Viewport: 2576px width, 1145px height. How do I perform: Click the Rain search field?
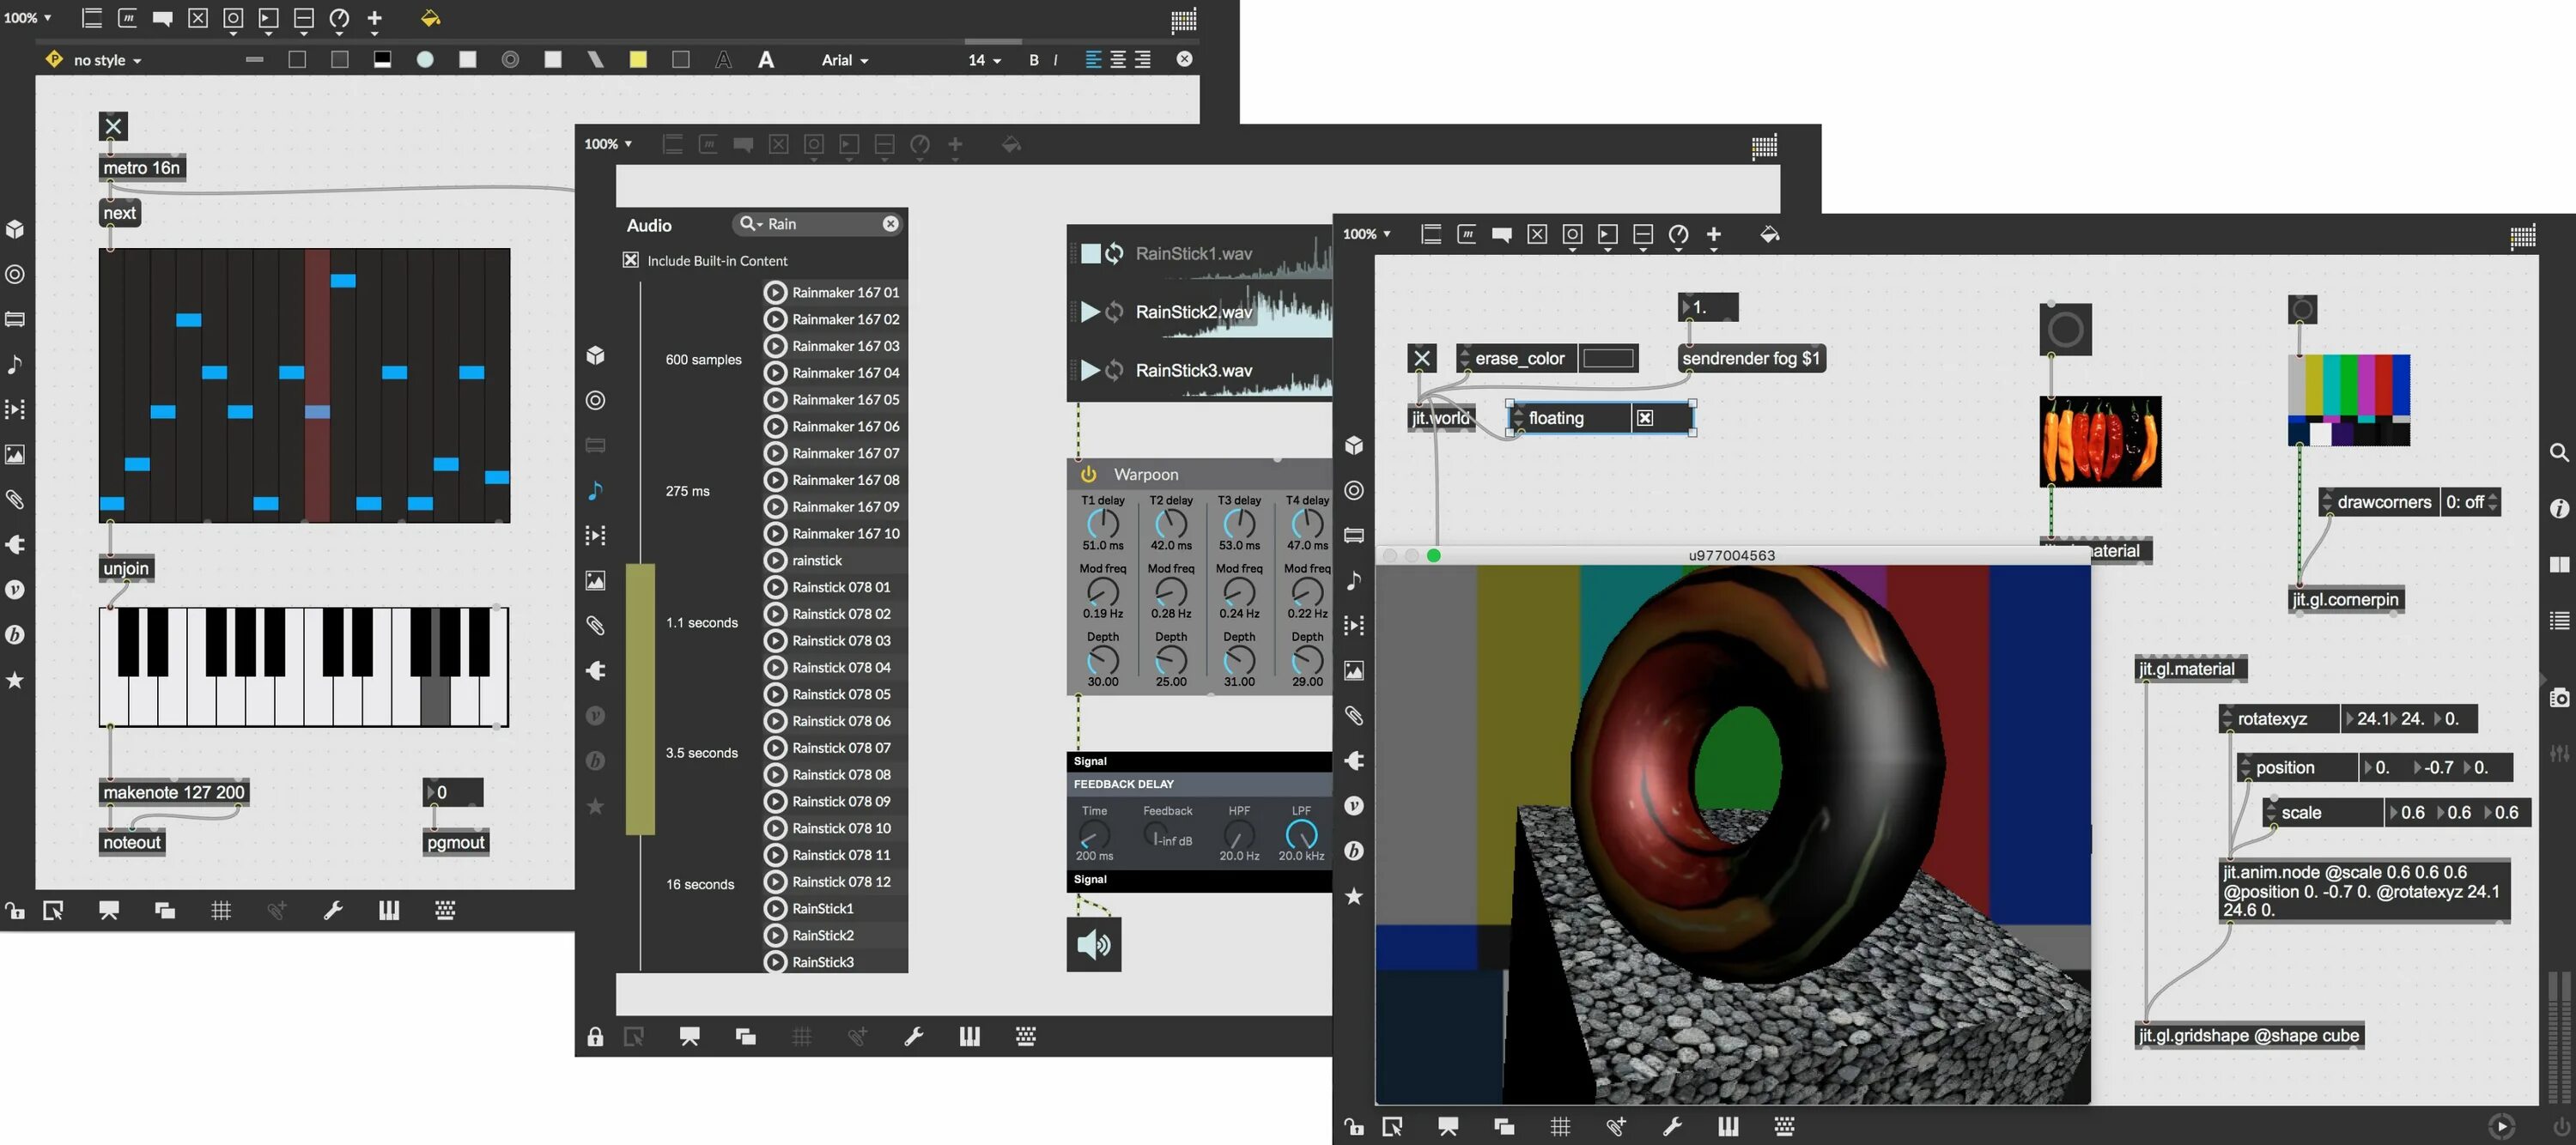tap(820, 224)
